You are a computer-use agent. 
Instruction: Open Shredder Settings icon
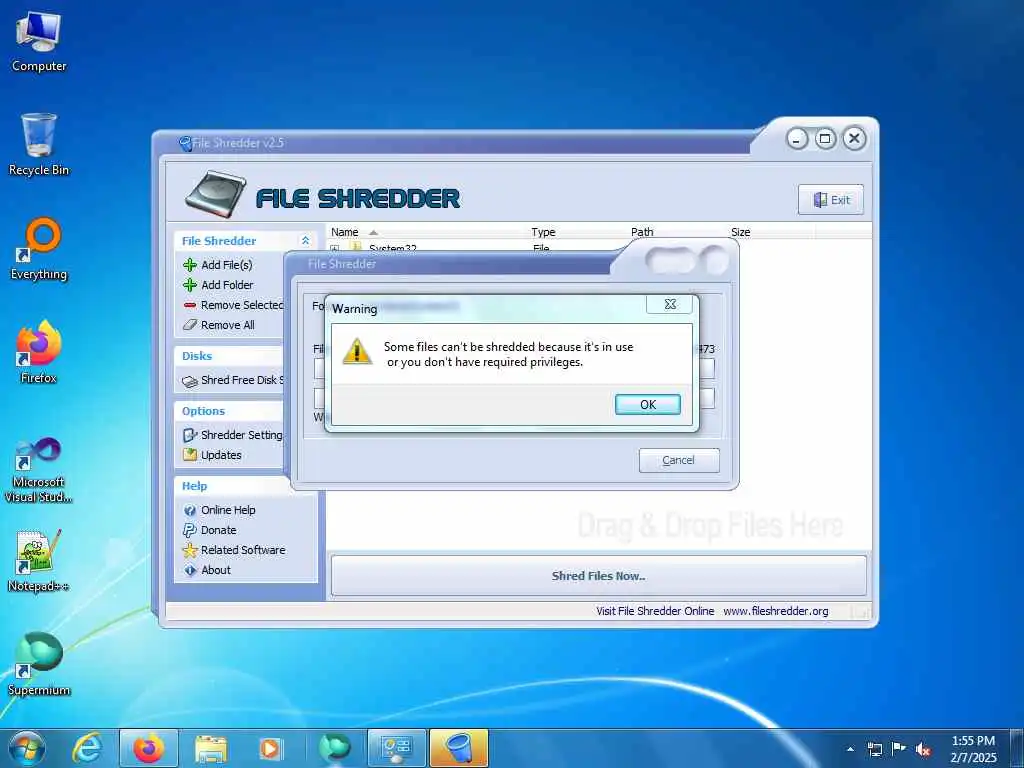(190, 435)
